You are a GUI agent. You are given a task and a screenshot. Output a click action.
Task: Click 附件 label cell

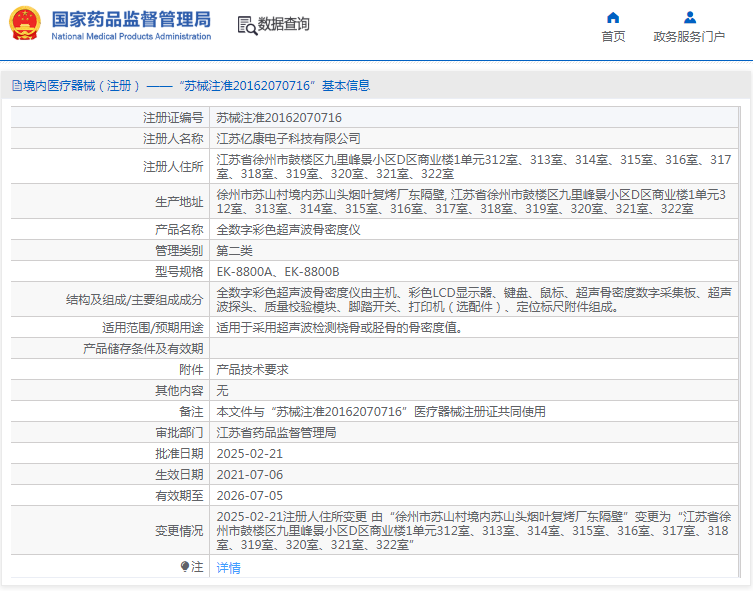pyautogui.click(x=110, y=369)
